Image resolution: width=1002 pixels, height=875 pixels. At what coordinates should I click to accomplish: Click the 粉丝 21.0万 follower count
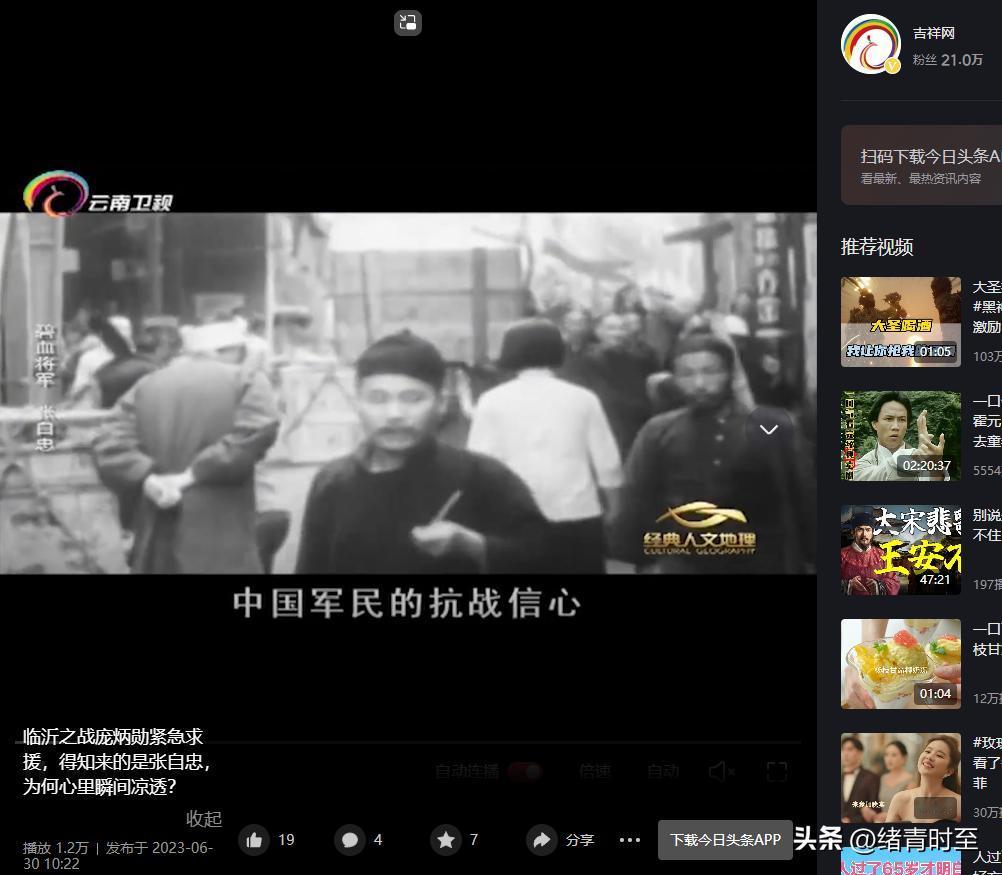[948, 60]
